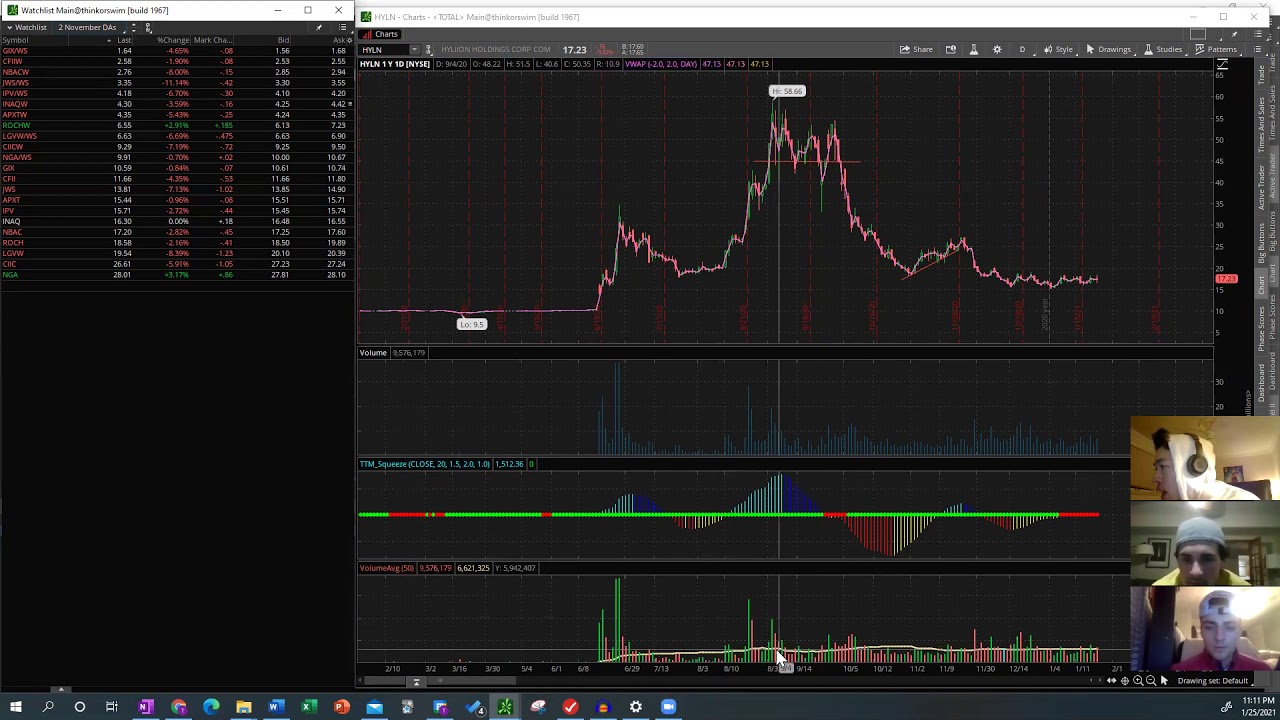Select the CIIC symbol in watchlist
The height and width of the screenshot is (720, 1280).
coord(9,264)
